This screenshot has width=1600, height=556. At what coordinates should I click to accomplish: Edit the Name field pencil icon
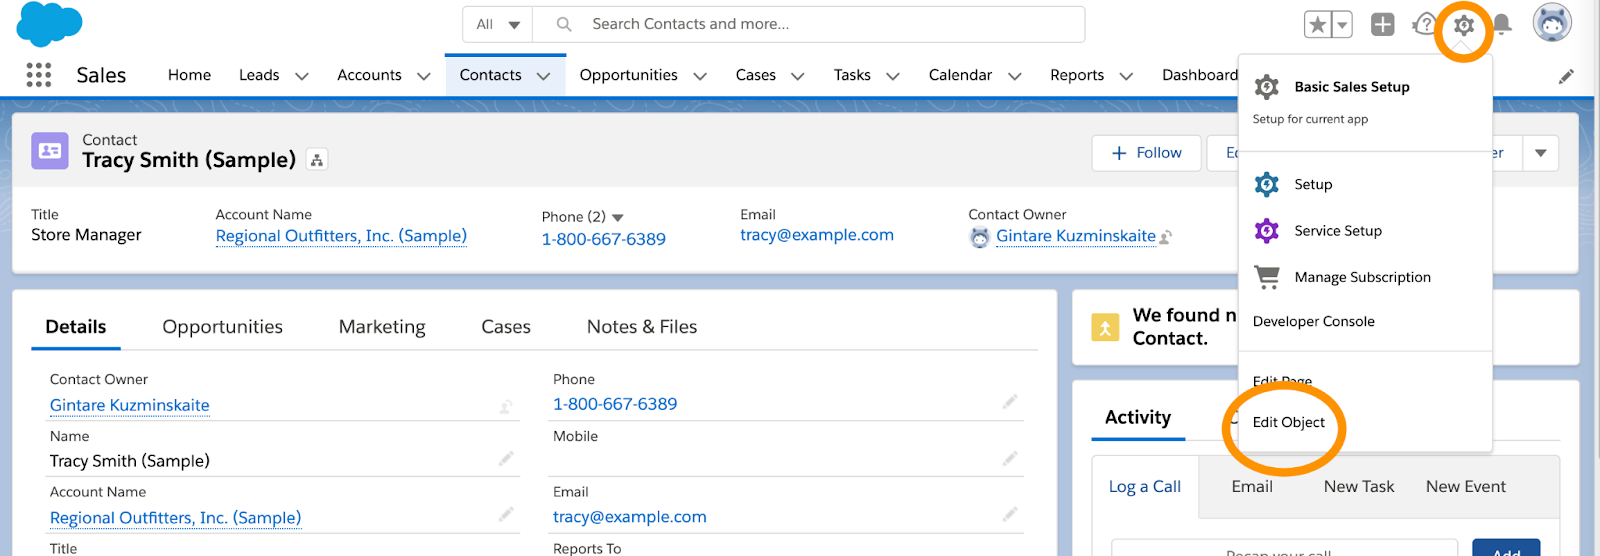[506, 458]
